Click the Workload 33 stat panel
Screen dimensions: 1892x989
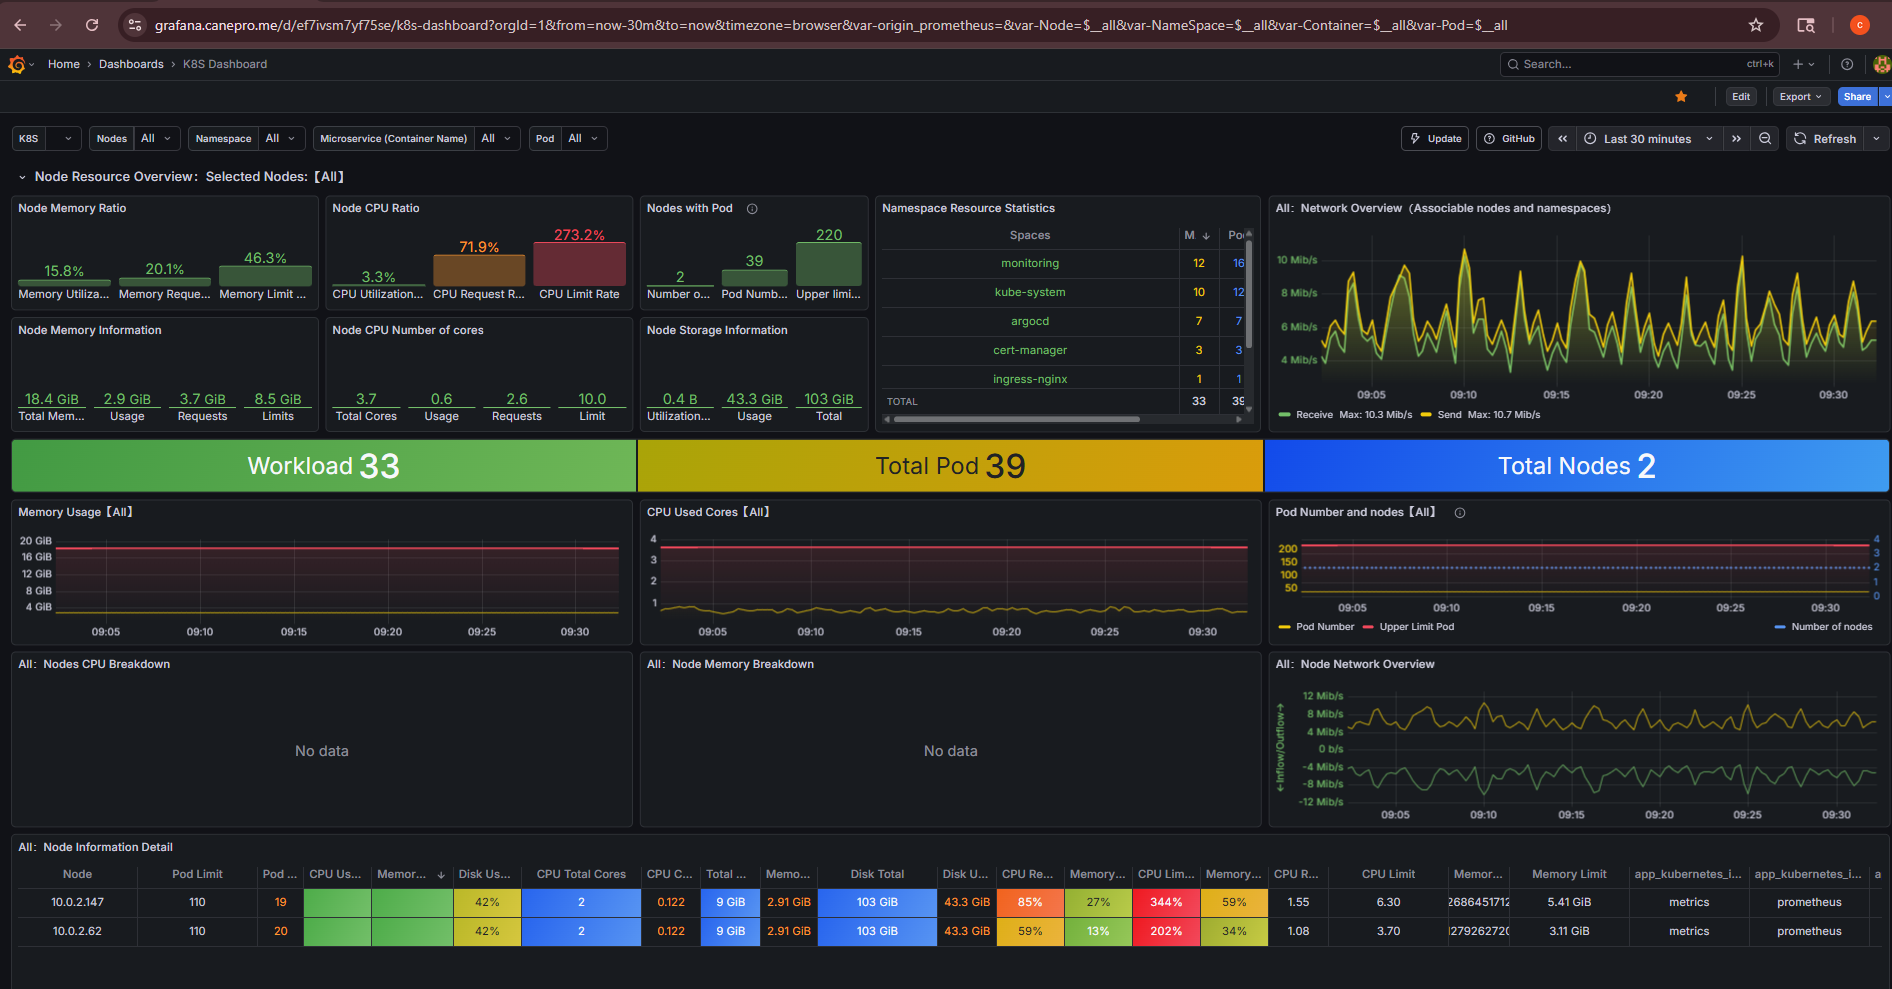tap(324, 466)
